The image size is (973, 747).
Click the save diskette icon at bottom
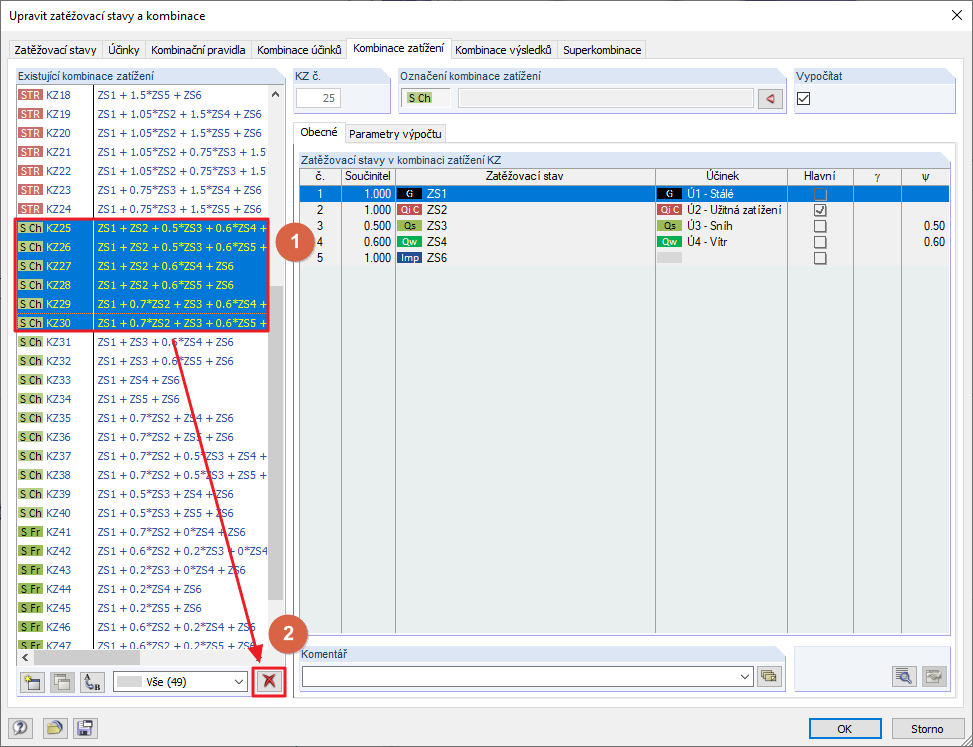click(85, 728)
